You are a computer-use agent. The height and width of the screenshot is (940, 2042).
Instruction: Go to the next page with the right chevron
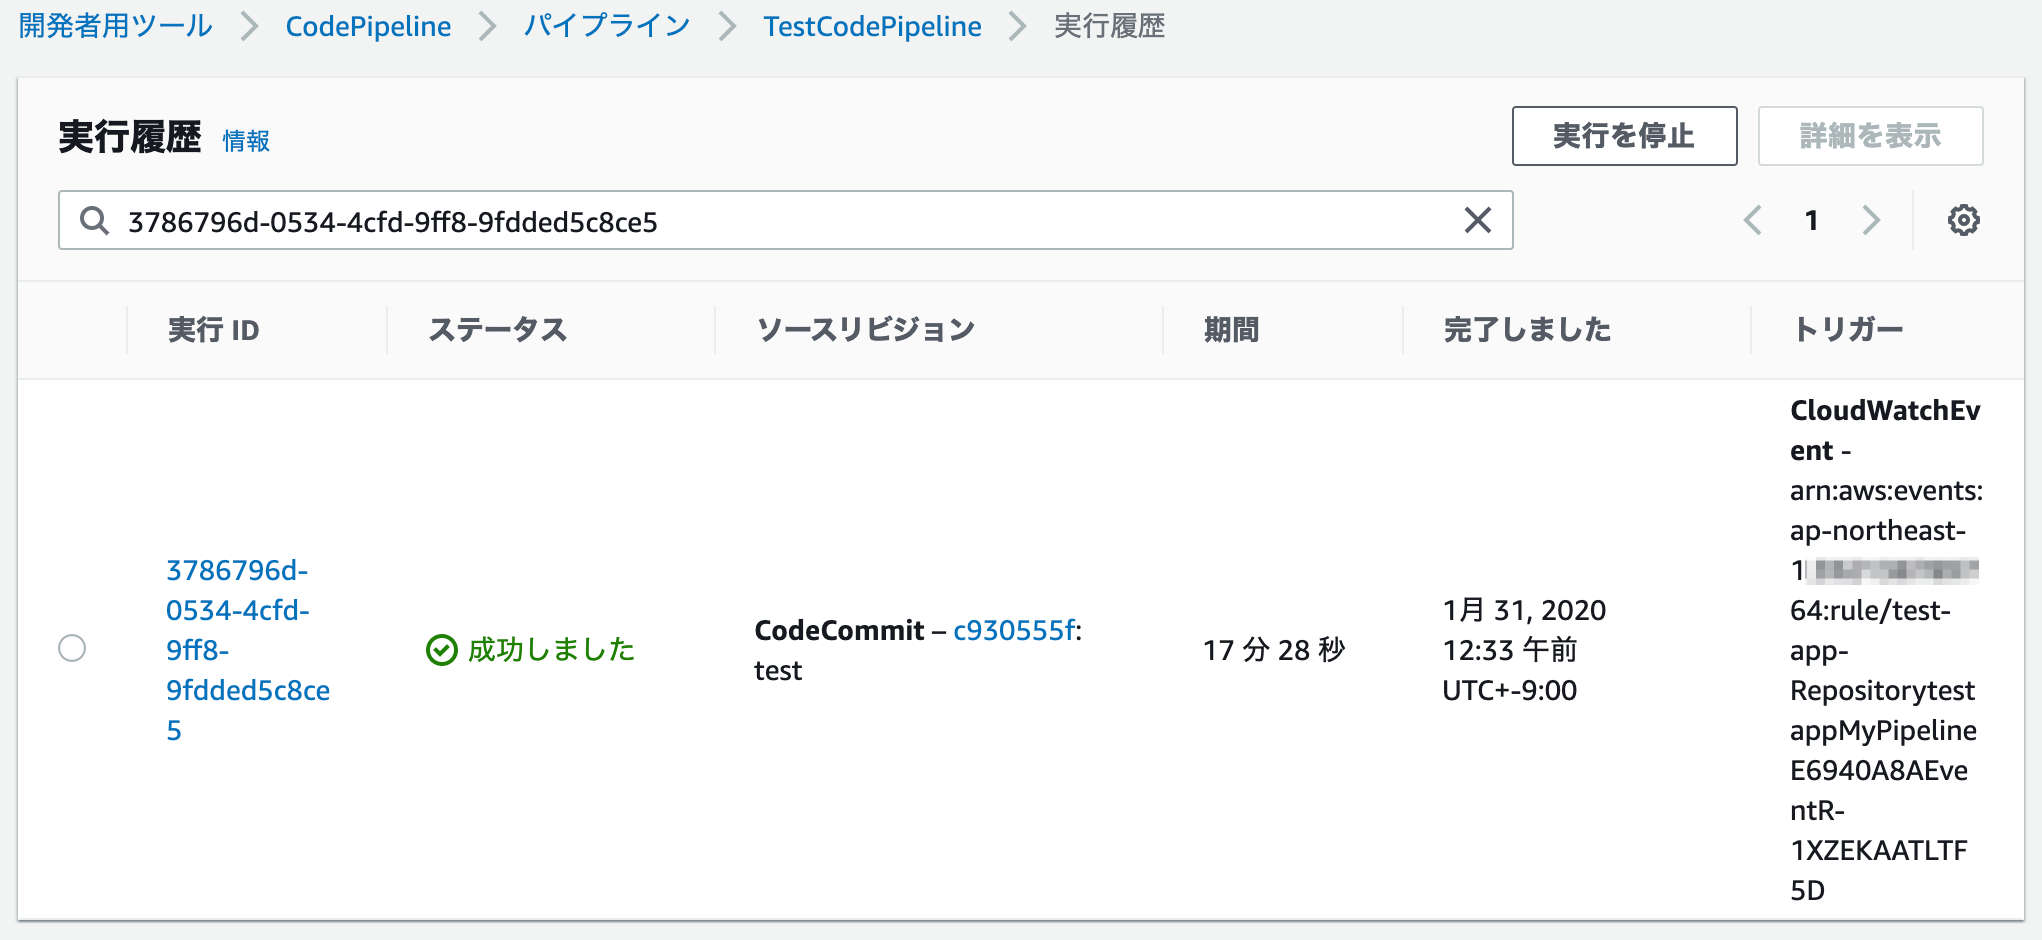1871,220
